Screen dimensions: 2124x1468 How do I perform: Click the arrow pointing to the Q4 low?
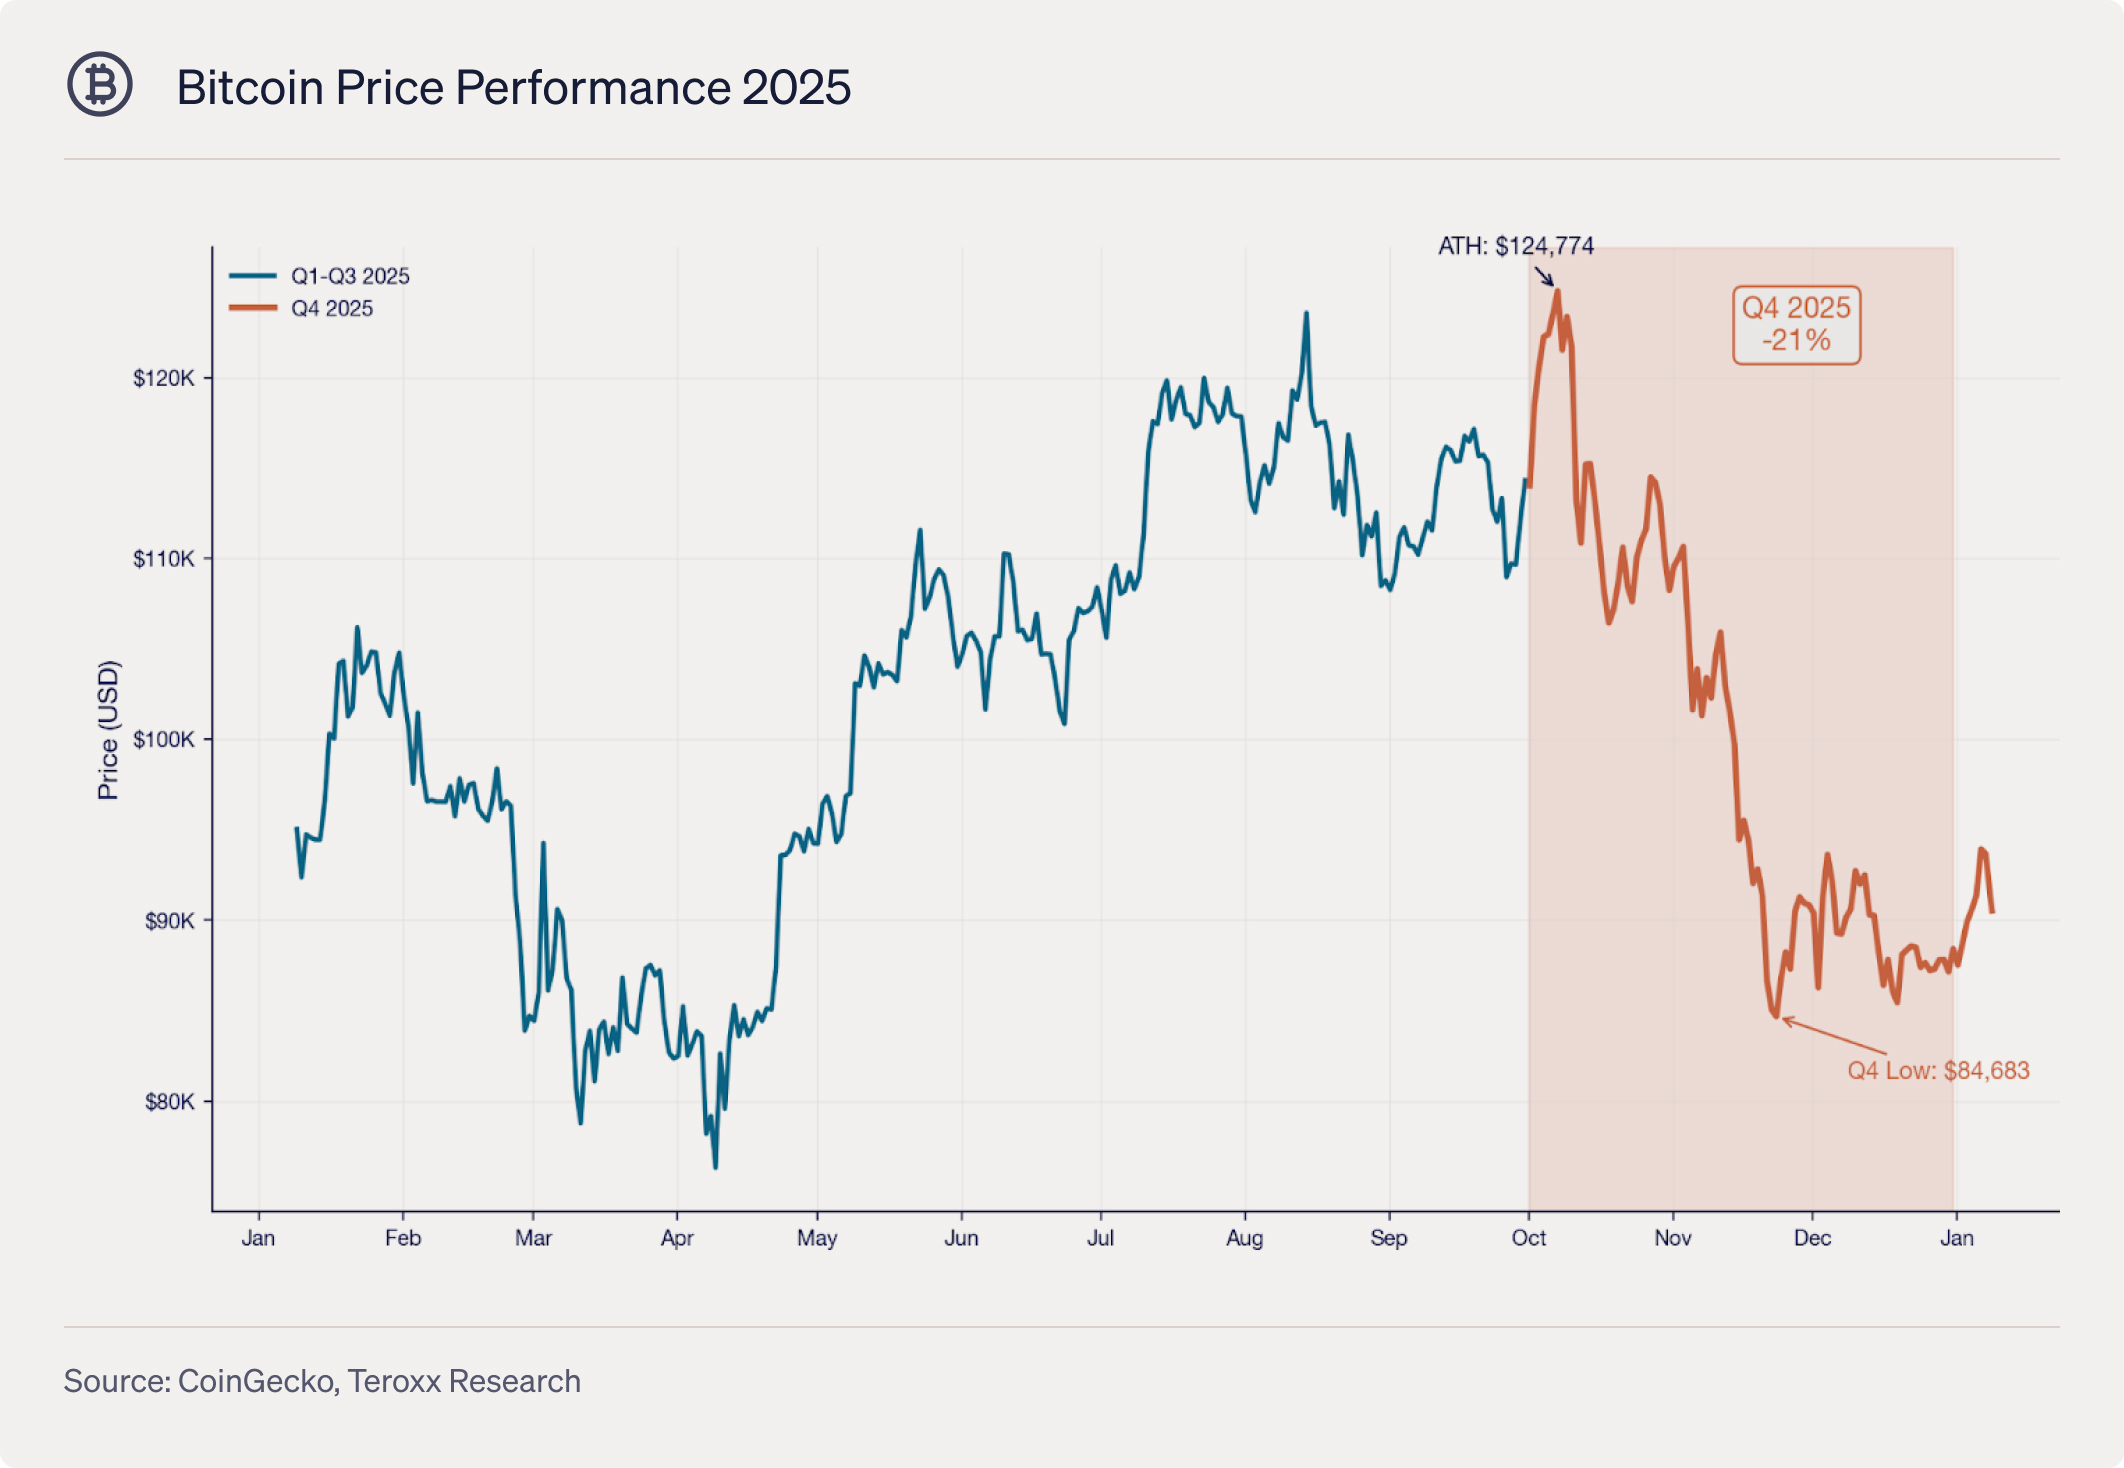1833,1036
